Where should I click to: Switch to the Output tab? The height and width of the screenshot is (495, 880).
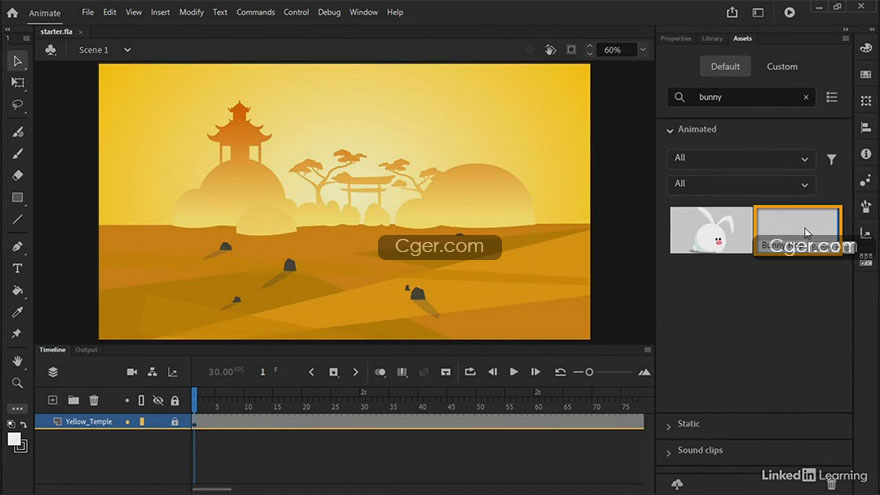coord(86,350)
